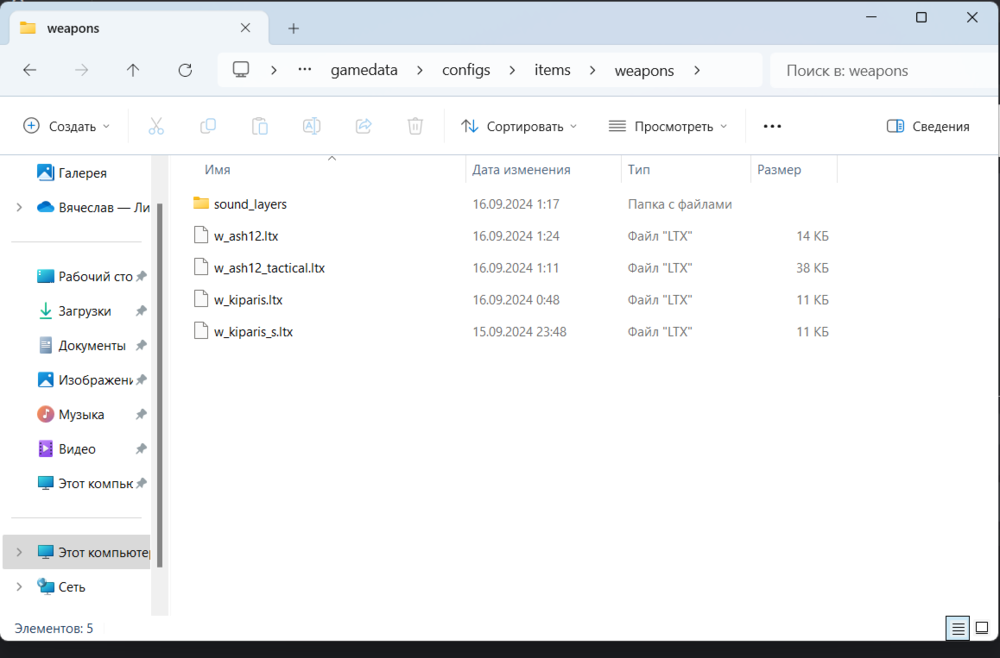Click the Cut scissors icon

(156, 126)
